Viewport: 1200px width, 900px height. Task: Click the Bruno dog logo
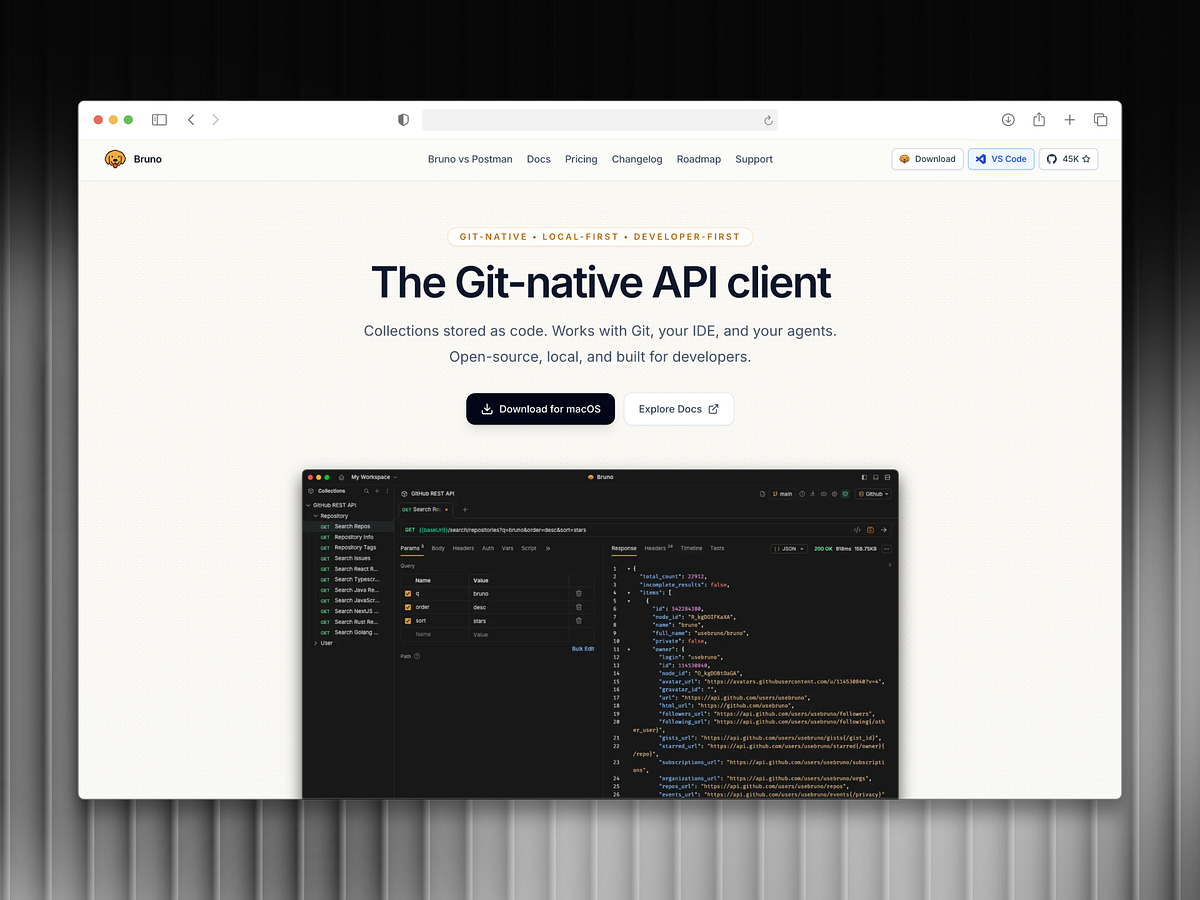(116, 159)
